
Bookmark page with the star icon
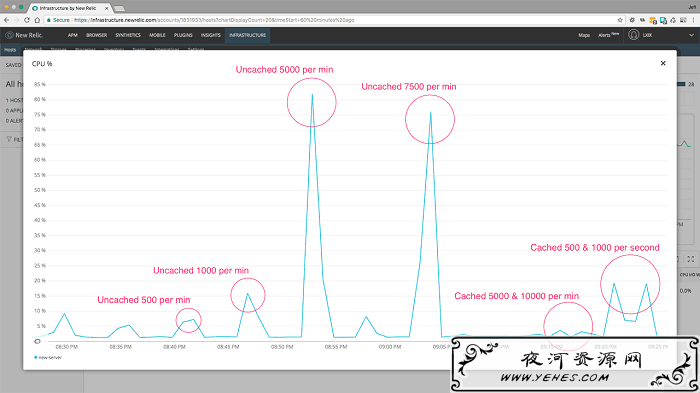(x=620, y=20)
